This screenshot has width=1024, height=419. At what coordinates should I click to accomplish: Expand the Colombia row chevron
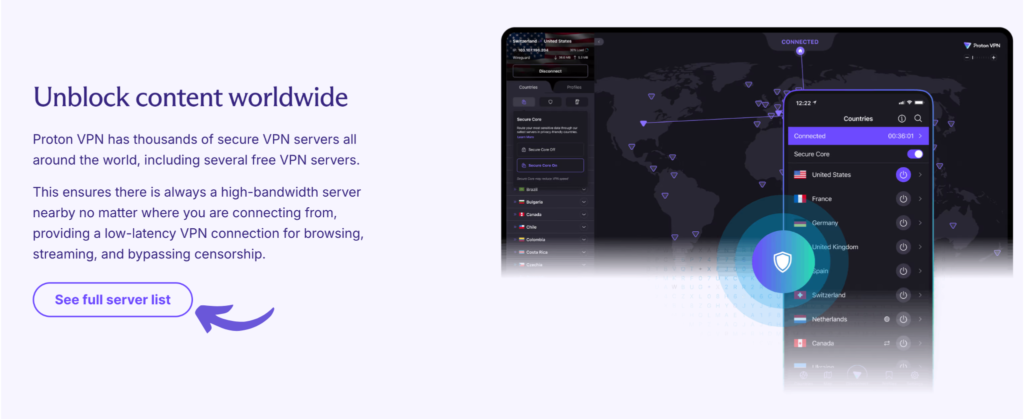pyautogui.click(x=584, y=240)
